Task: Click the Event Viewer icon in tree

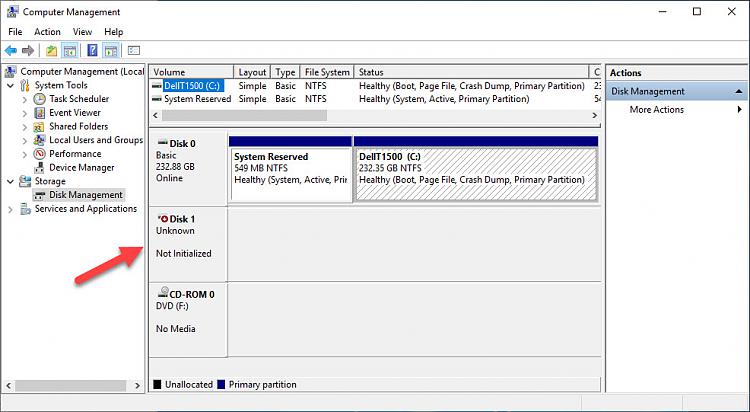Action: click(39, 113)
